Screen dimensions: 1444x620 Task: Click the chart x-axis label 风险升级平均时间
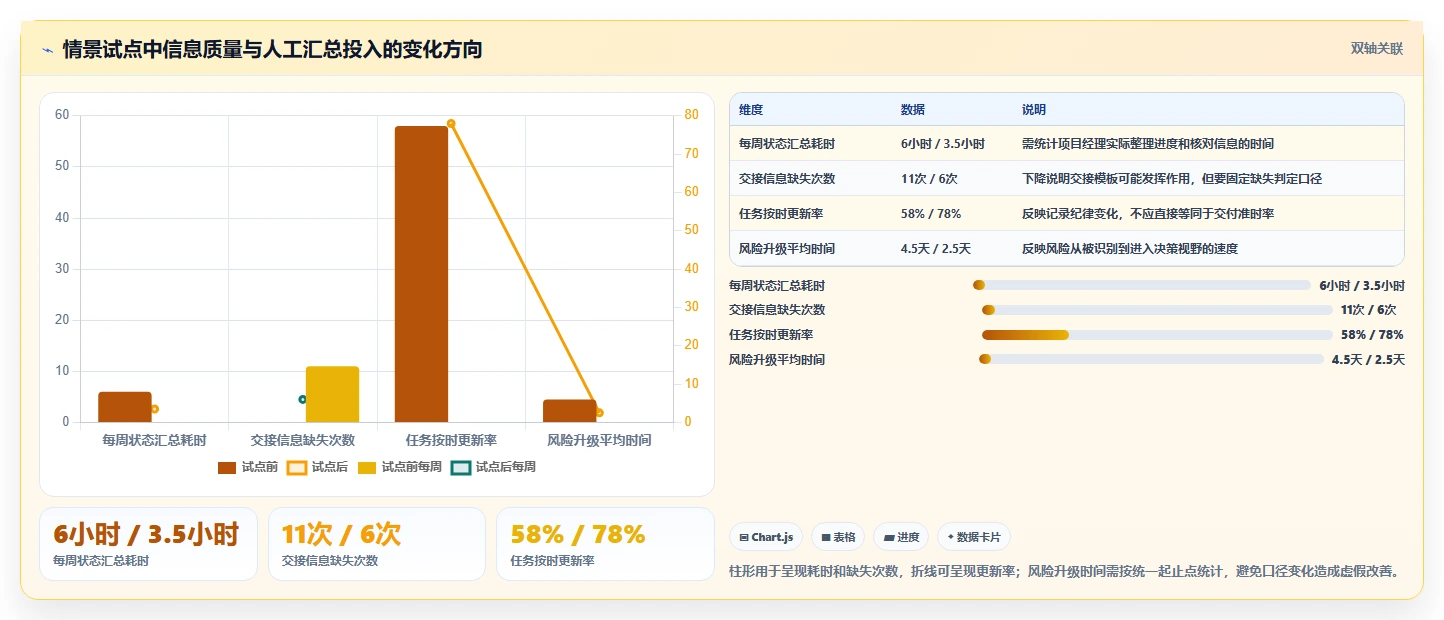pyautogui.click(x=599, y=440)
